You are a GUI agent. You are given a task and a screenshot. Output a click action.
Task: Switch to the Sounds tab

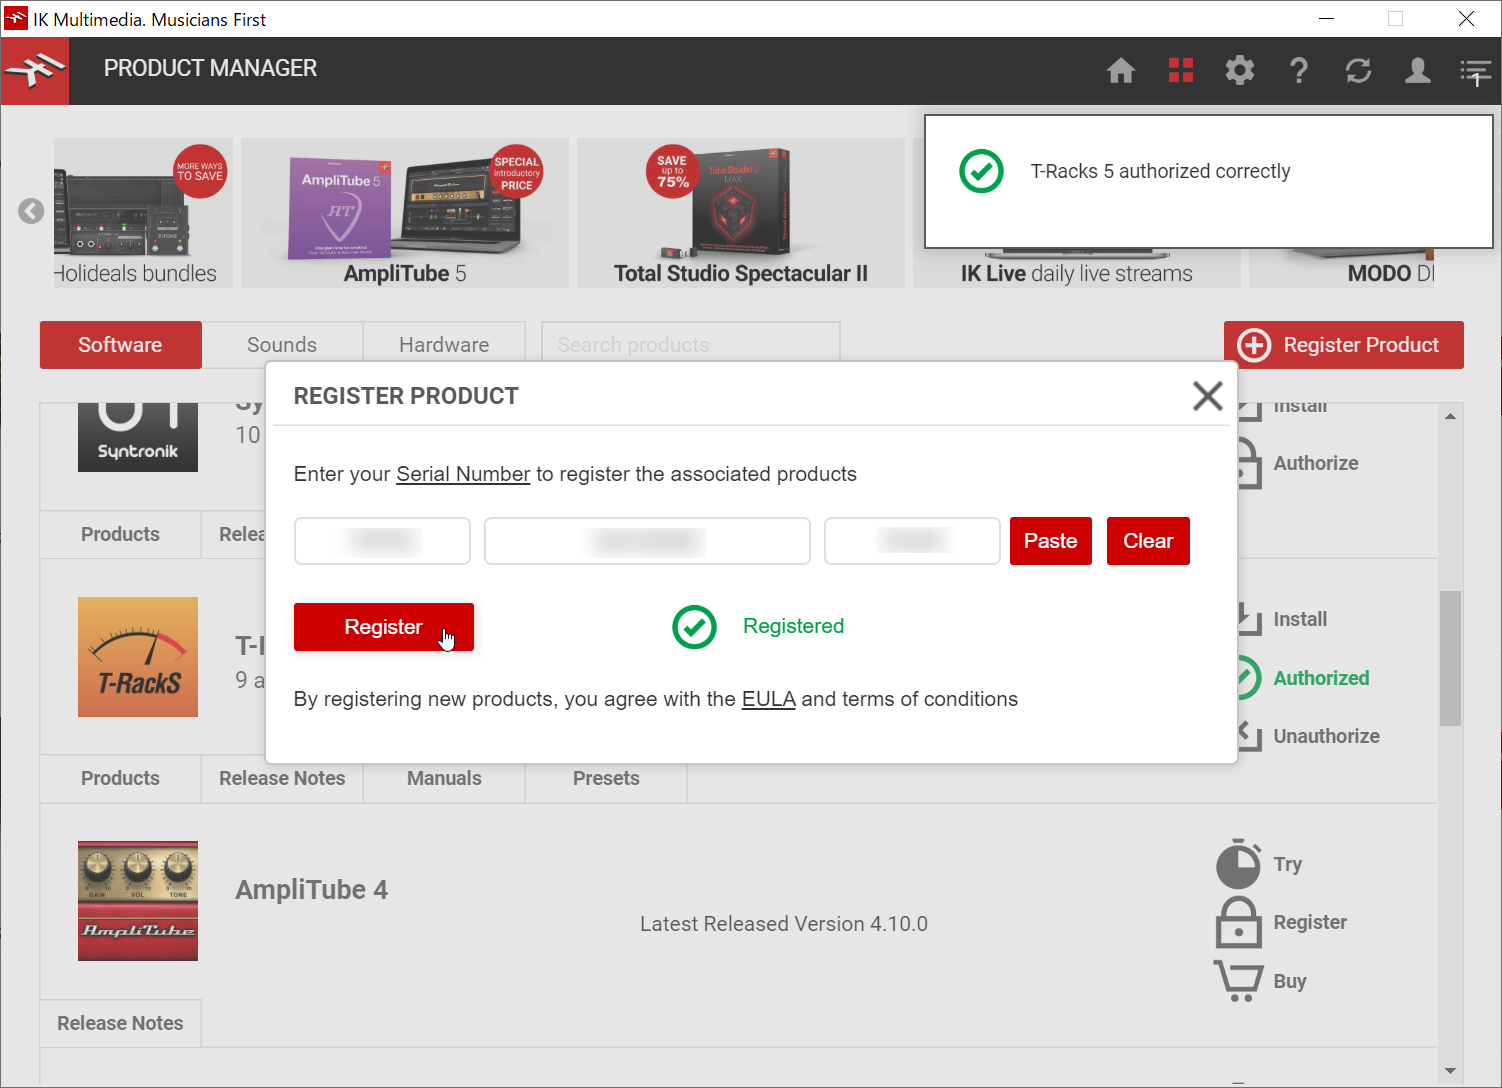tap(282, 345)
